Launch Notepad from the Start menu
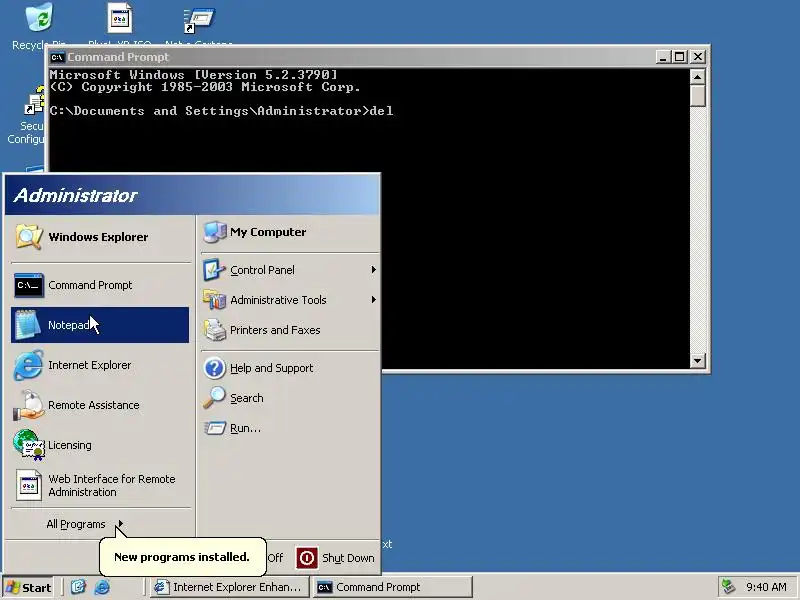The image size is (800, 600). tap(99, 325)
